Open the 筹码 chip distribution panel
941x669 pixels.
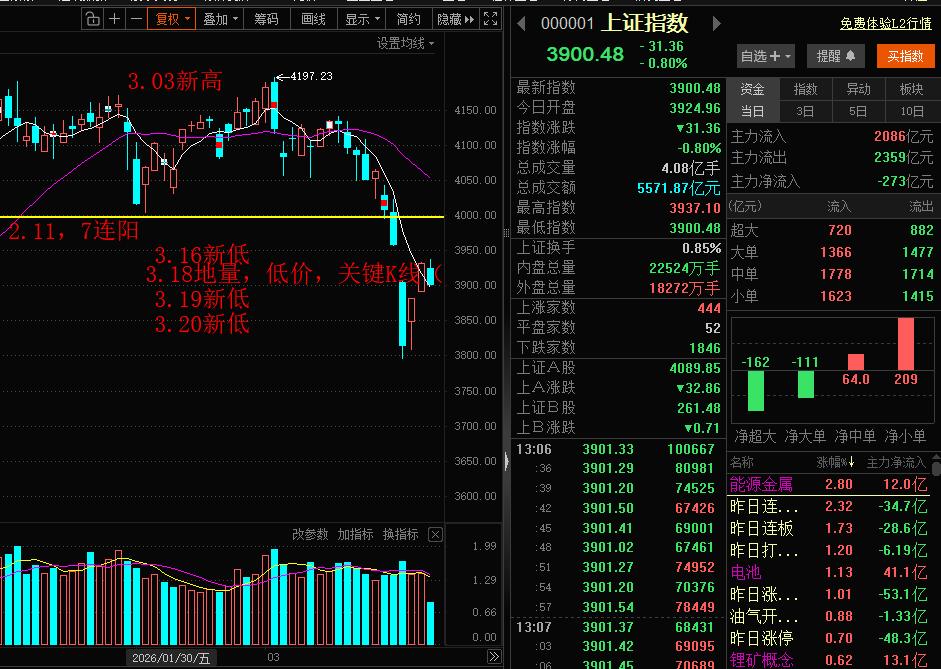[265, 19]
